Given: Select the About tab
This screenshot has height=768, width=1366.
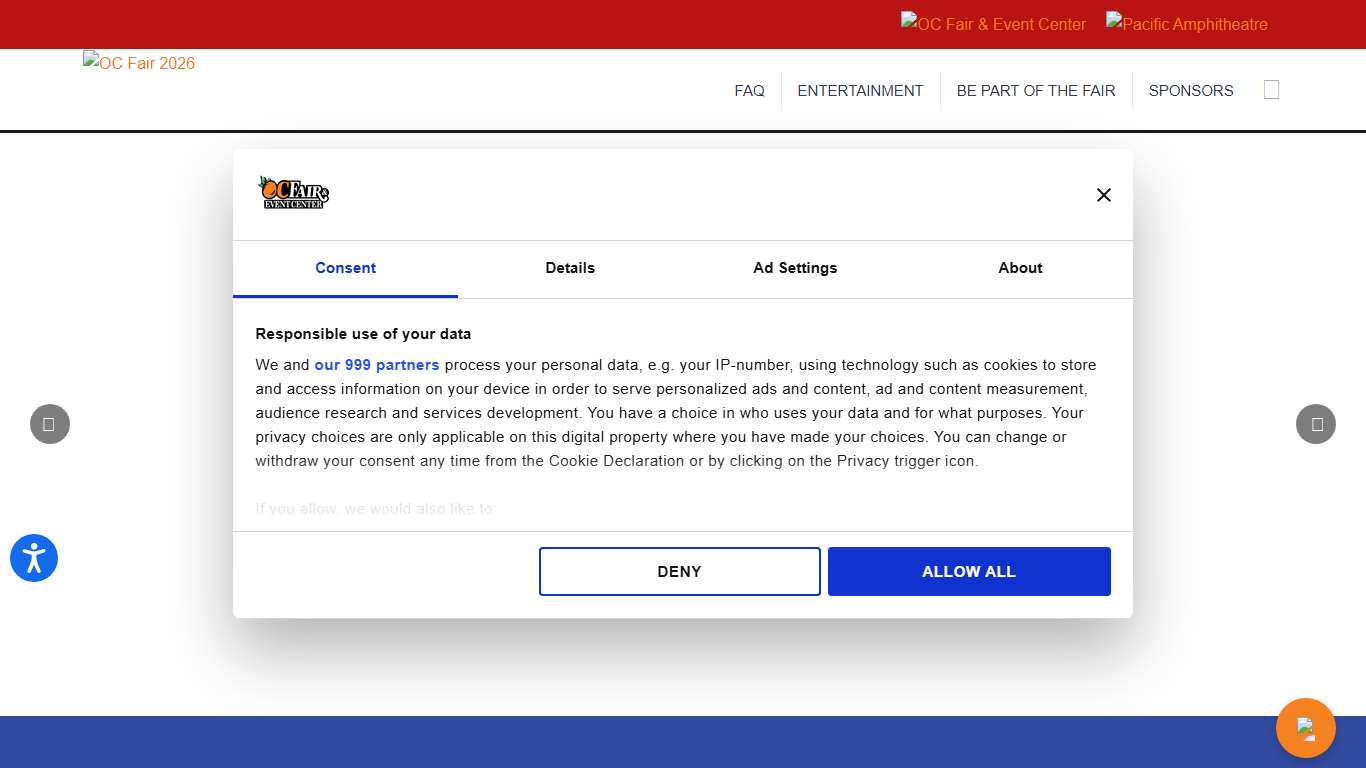Looking at the screenshot, I should [x=1020, y=268].
